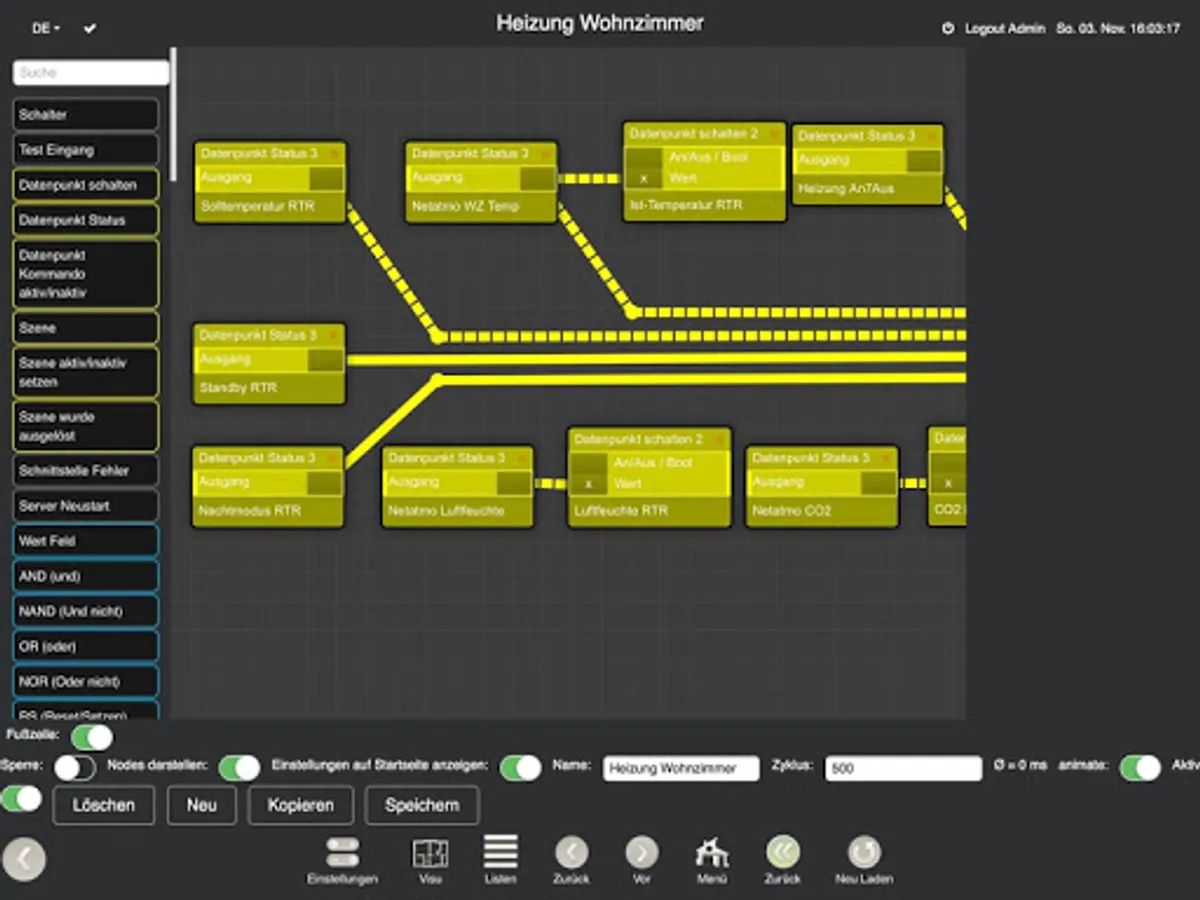The width and height of the screenshot is (1200, 900).
Task: Select Datenpunkt Status in the node list
Action: [86, 220]
